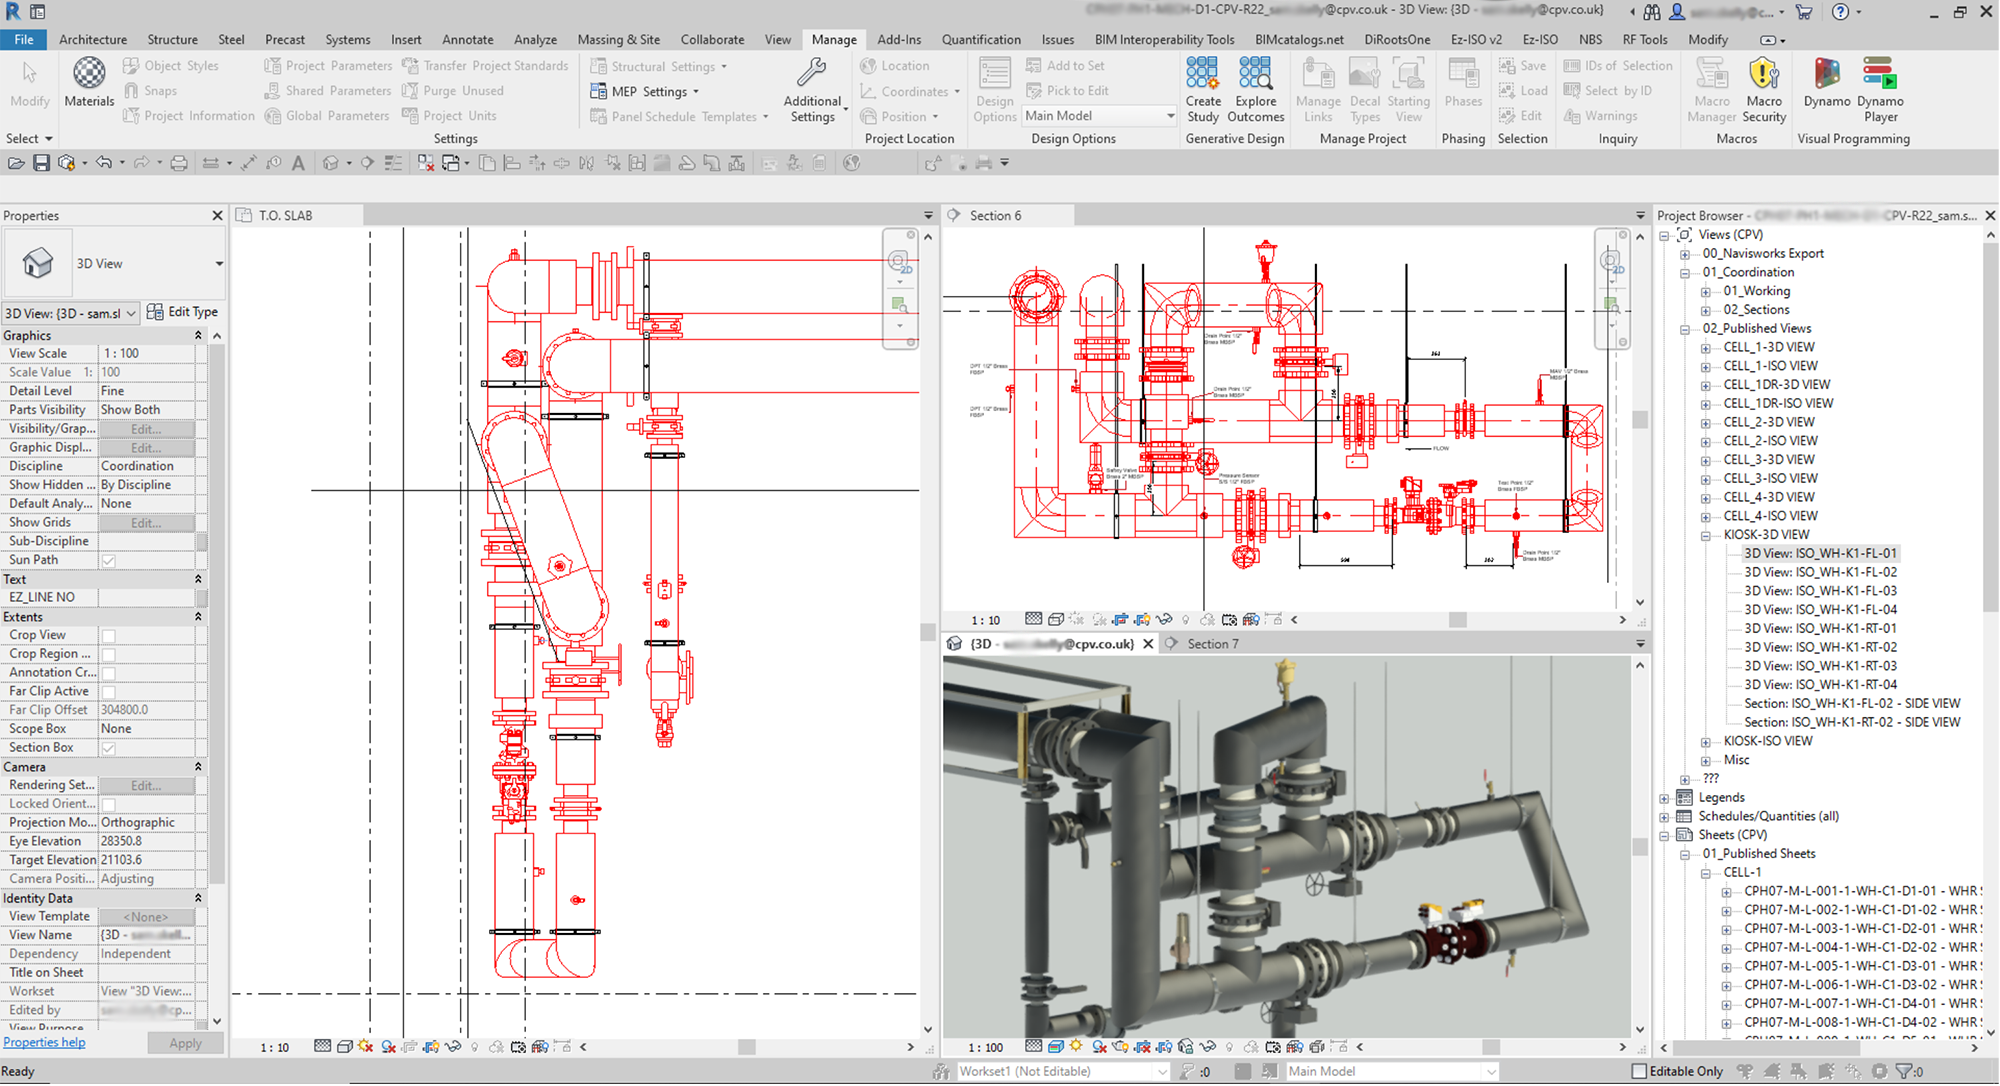2000x1086 pixels.
Task: Toggle the Sun Path checkbox
Action: (109, 561)
